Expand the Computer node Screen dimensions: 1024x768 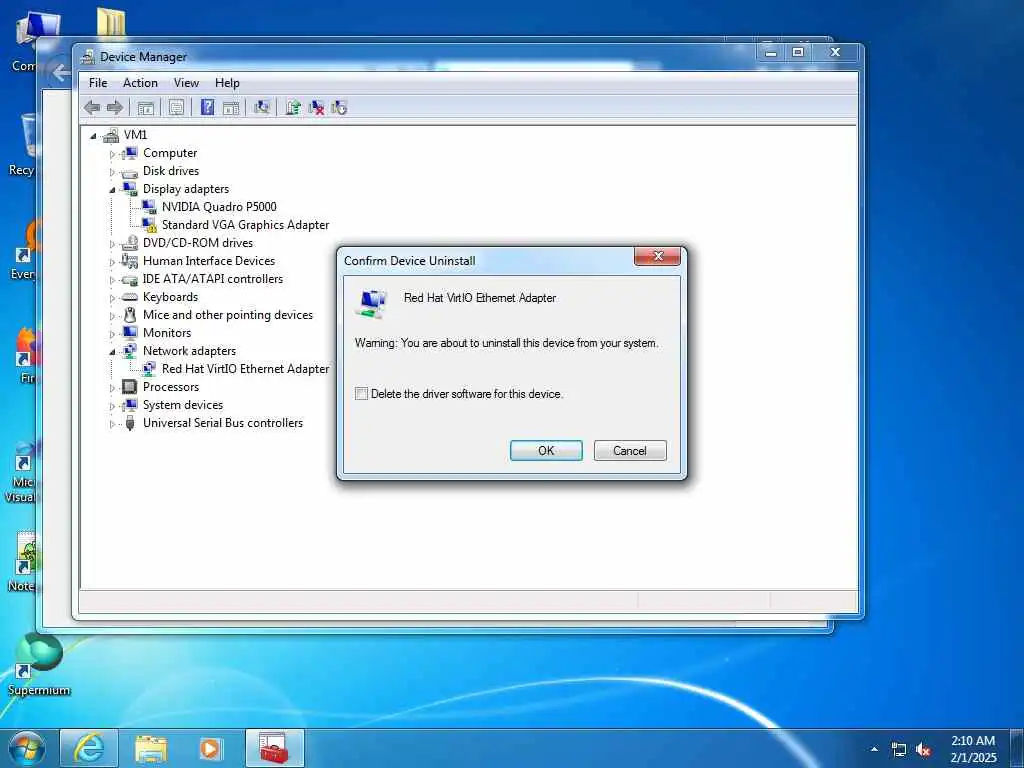point(112,154)
